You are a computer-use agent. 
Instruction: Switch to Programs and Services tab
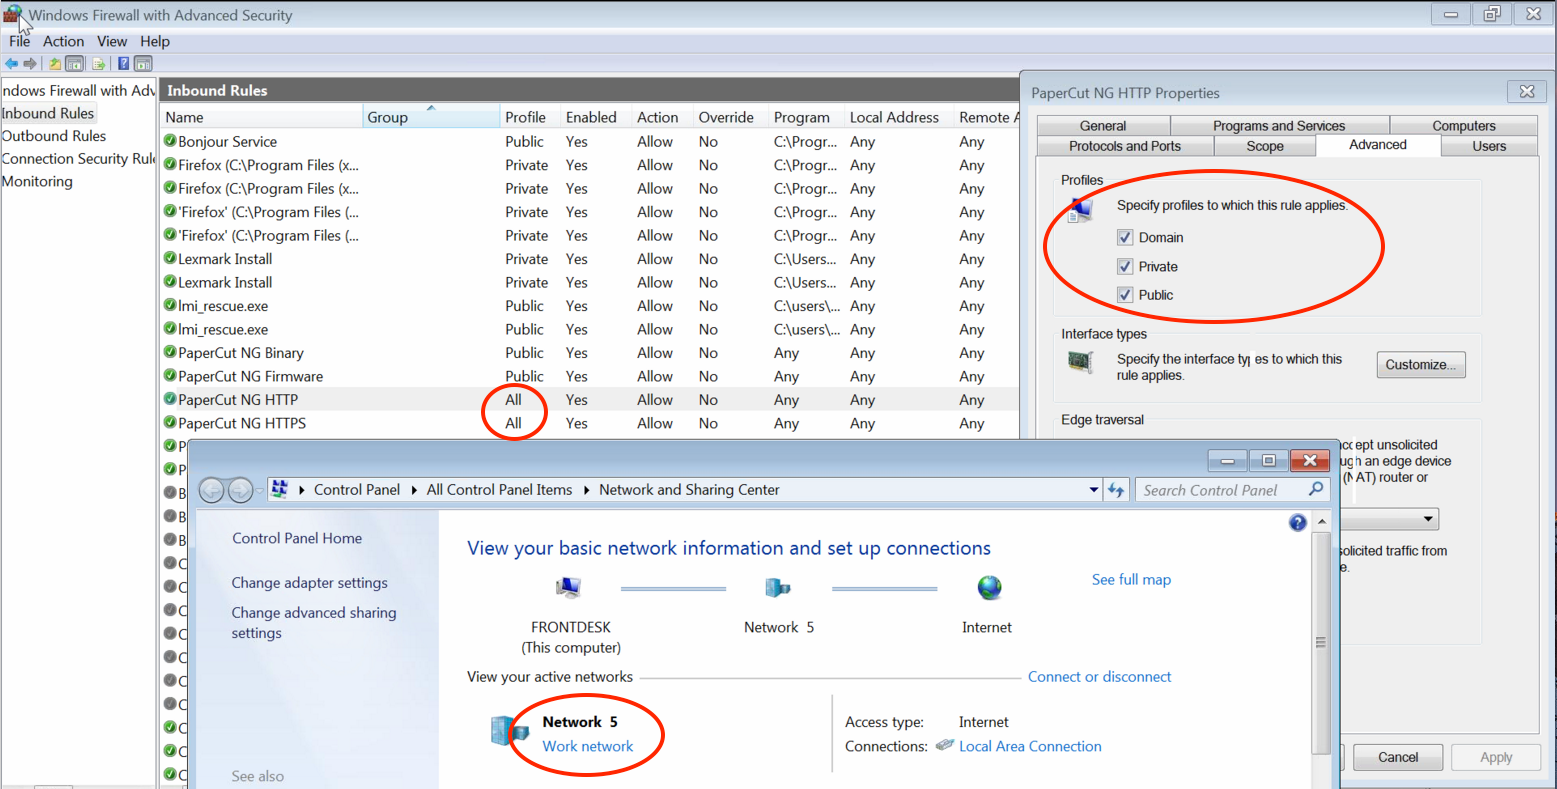(1279, 126)
